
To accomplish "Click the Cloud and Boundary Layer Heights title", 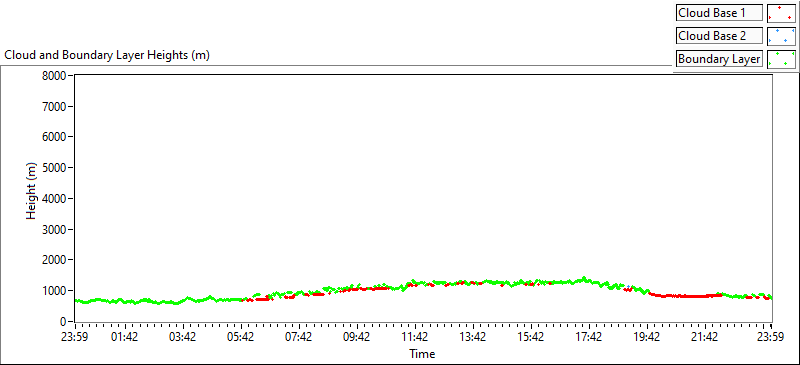I will point(107,55).
